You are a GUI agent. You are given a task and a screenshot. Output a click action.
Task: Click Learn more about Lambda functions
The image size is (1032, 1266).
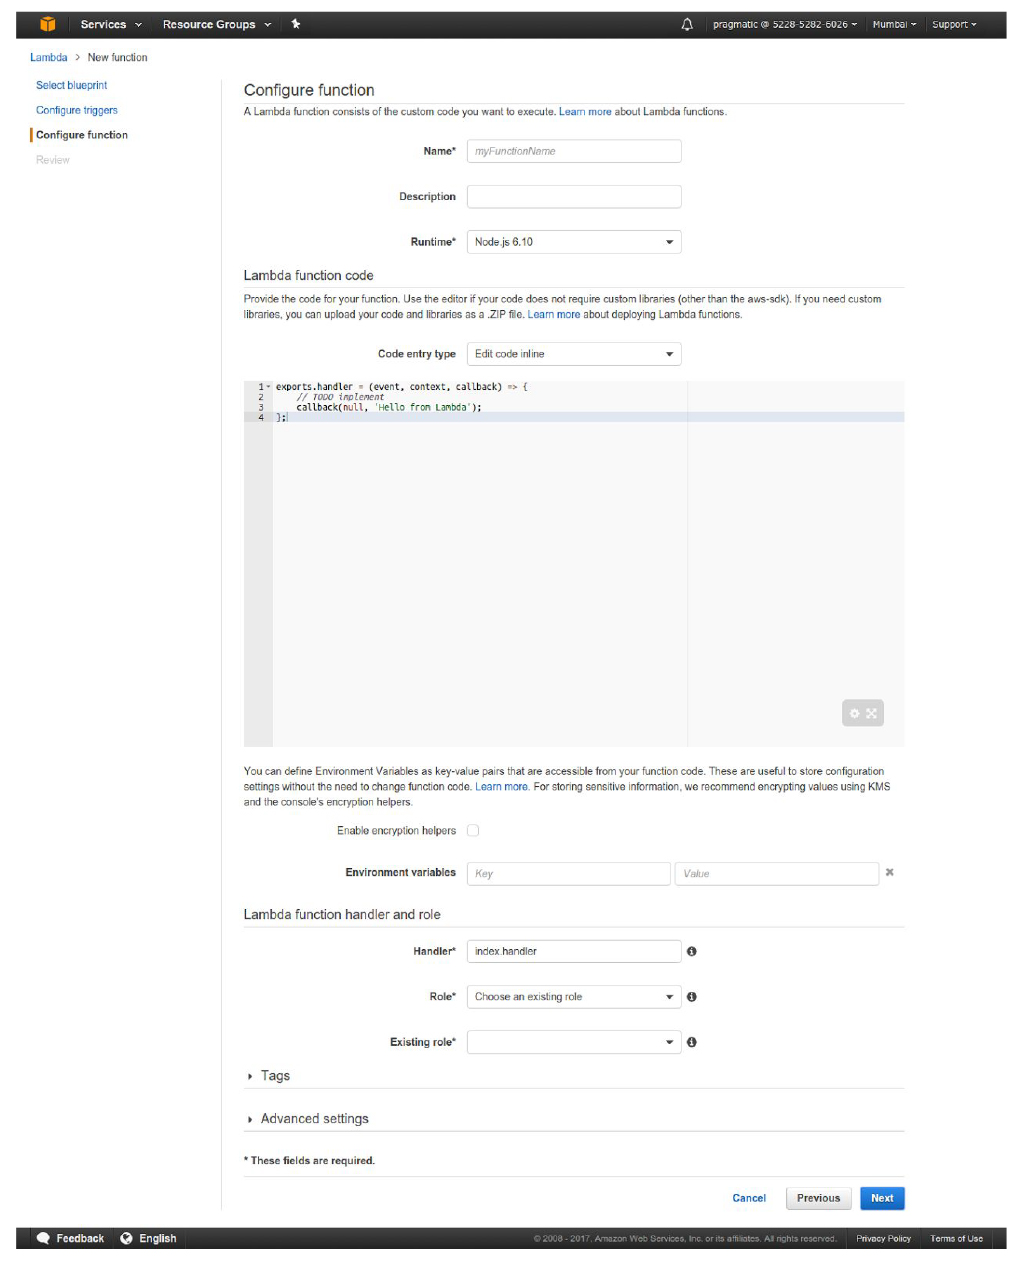585,112
